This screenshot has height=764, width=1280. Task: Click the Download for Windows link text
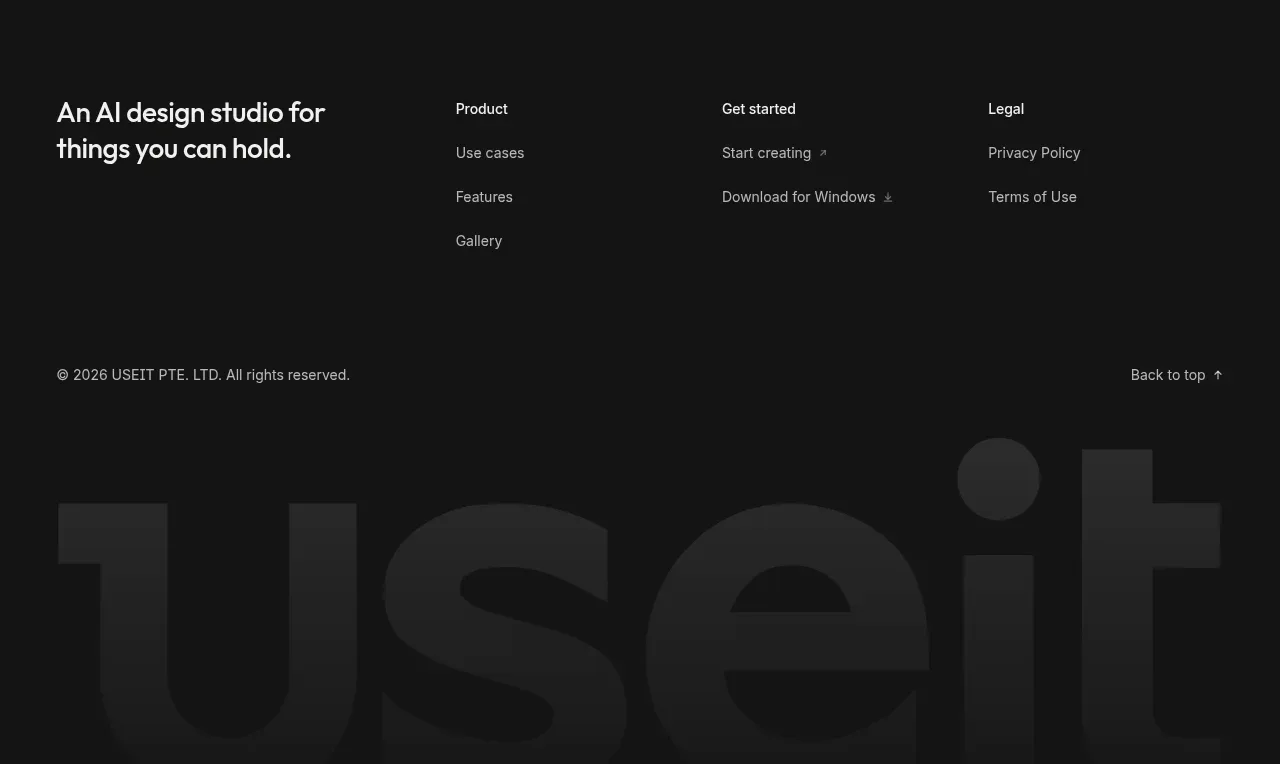[798, 197]
